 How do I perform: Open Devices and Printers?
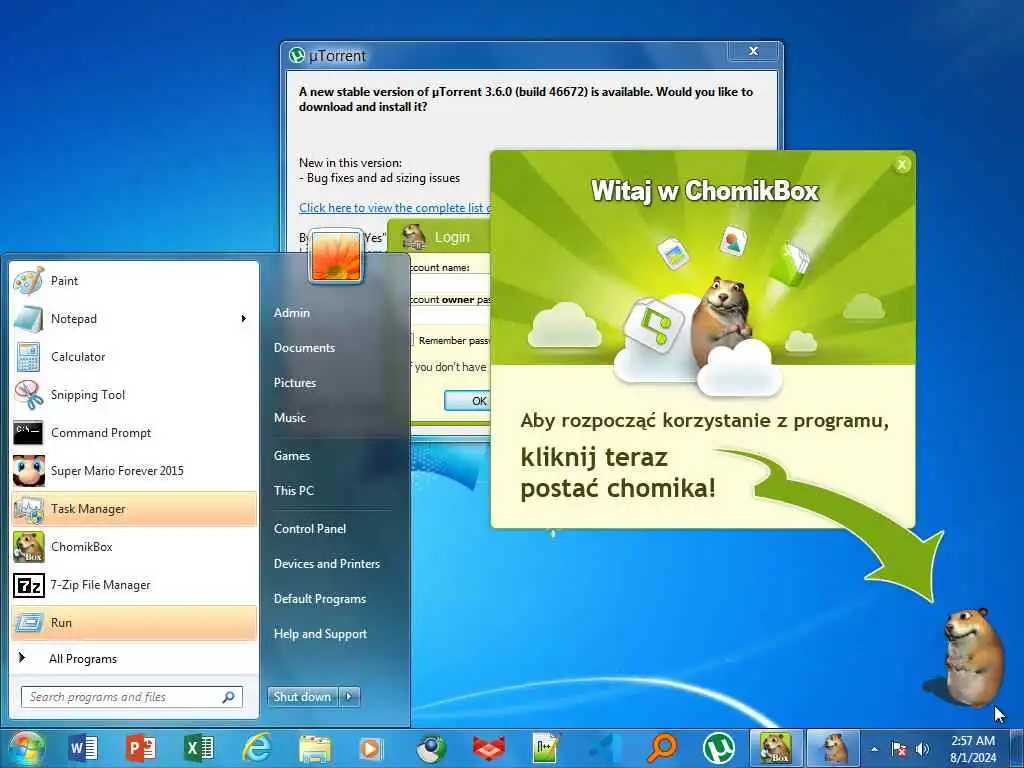(327, 564)
